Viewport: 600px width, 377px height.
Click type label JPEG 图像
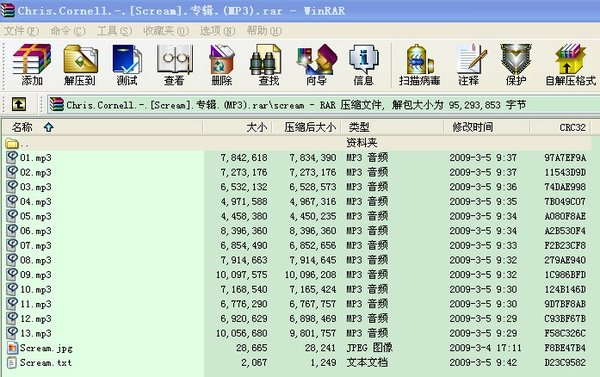[369, 348]
